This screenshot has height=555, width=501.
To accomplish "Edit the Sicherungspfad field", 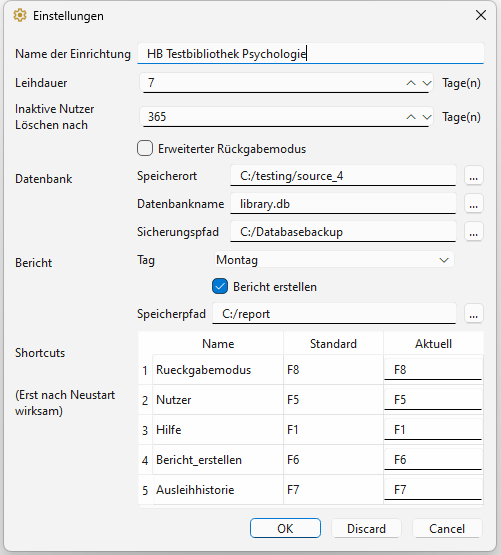I will coord(343,232).
